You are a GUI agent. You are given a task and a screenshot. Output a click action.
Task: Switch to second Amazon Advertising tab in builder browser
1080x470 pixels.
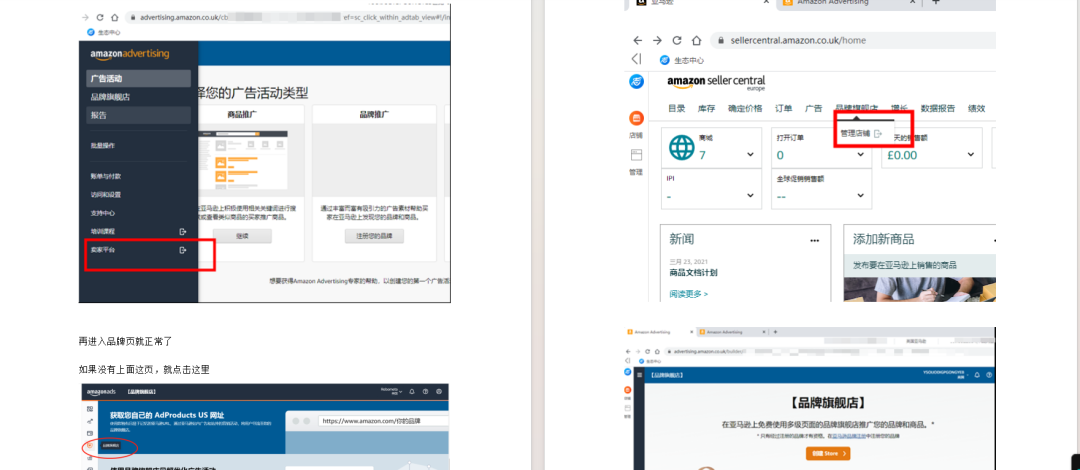tap(731, 332)
